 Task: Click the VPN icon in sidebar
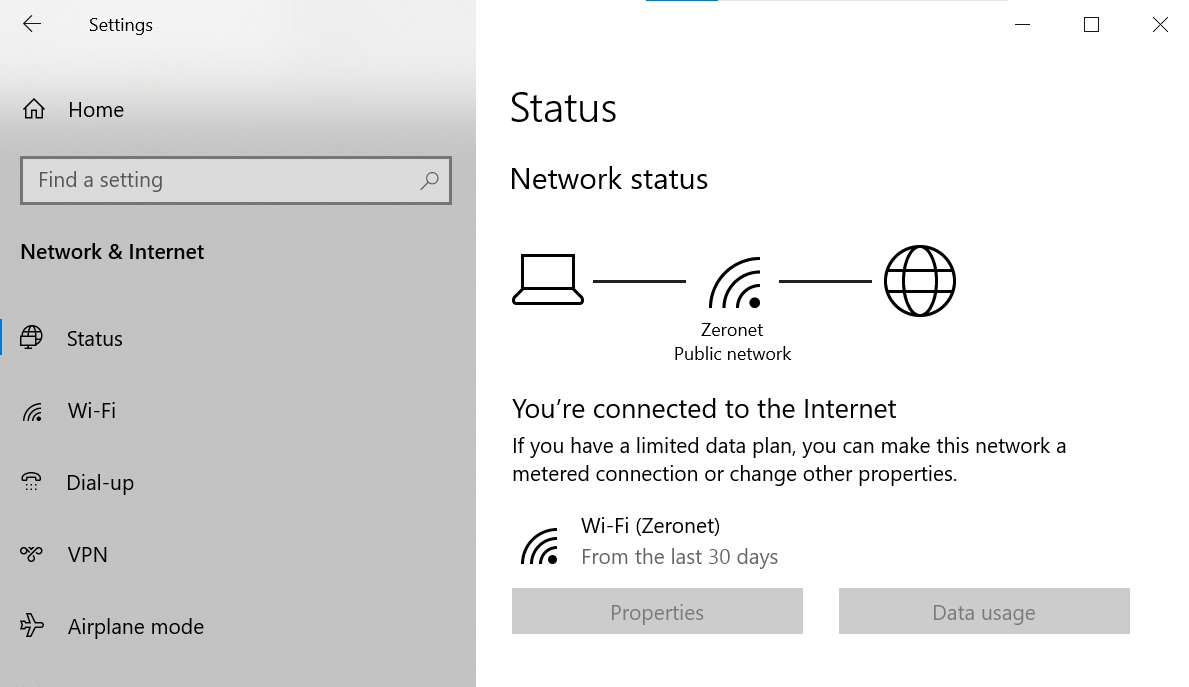tap(32, 554)
